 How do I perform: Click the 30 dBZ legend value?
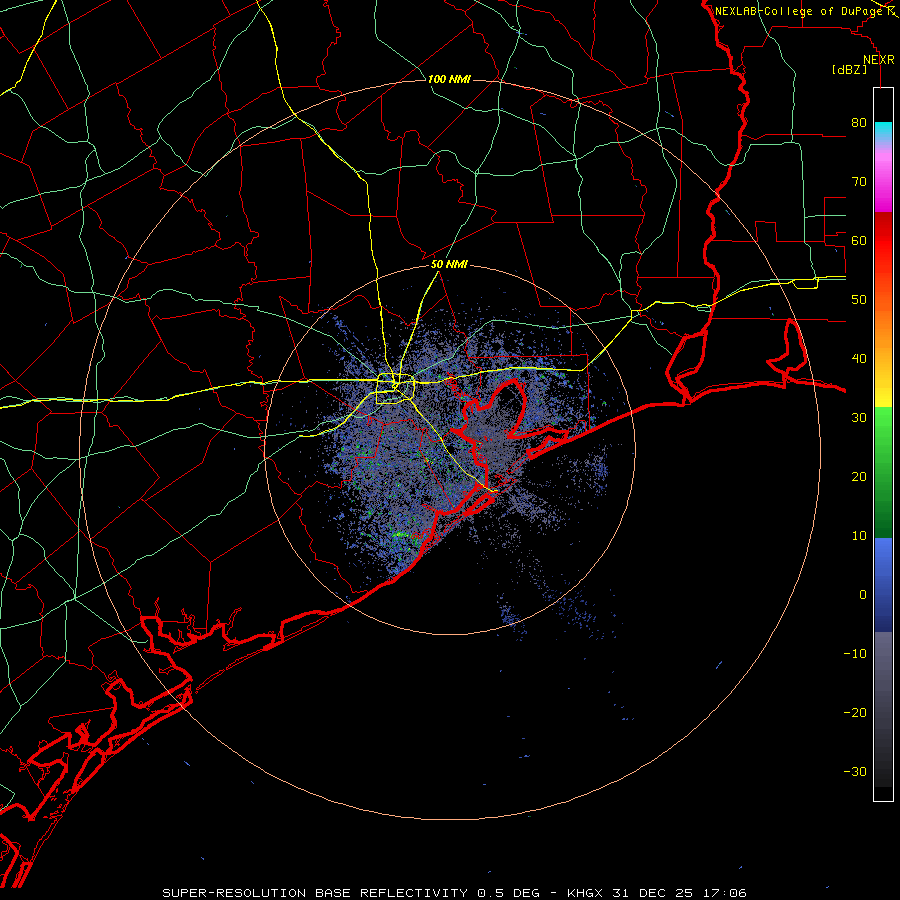(x=859, y=418)
